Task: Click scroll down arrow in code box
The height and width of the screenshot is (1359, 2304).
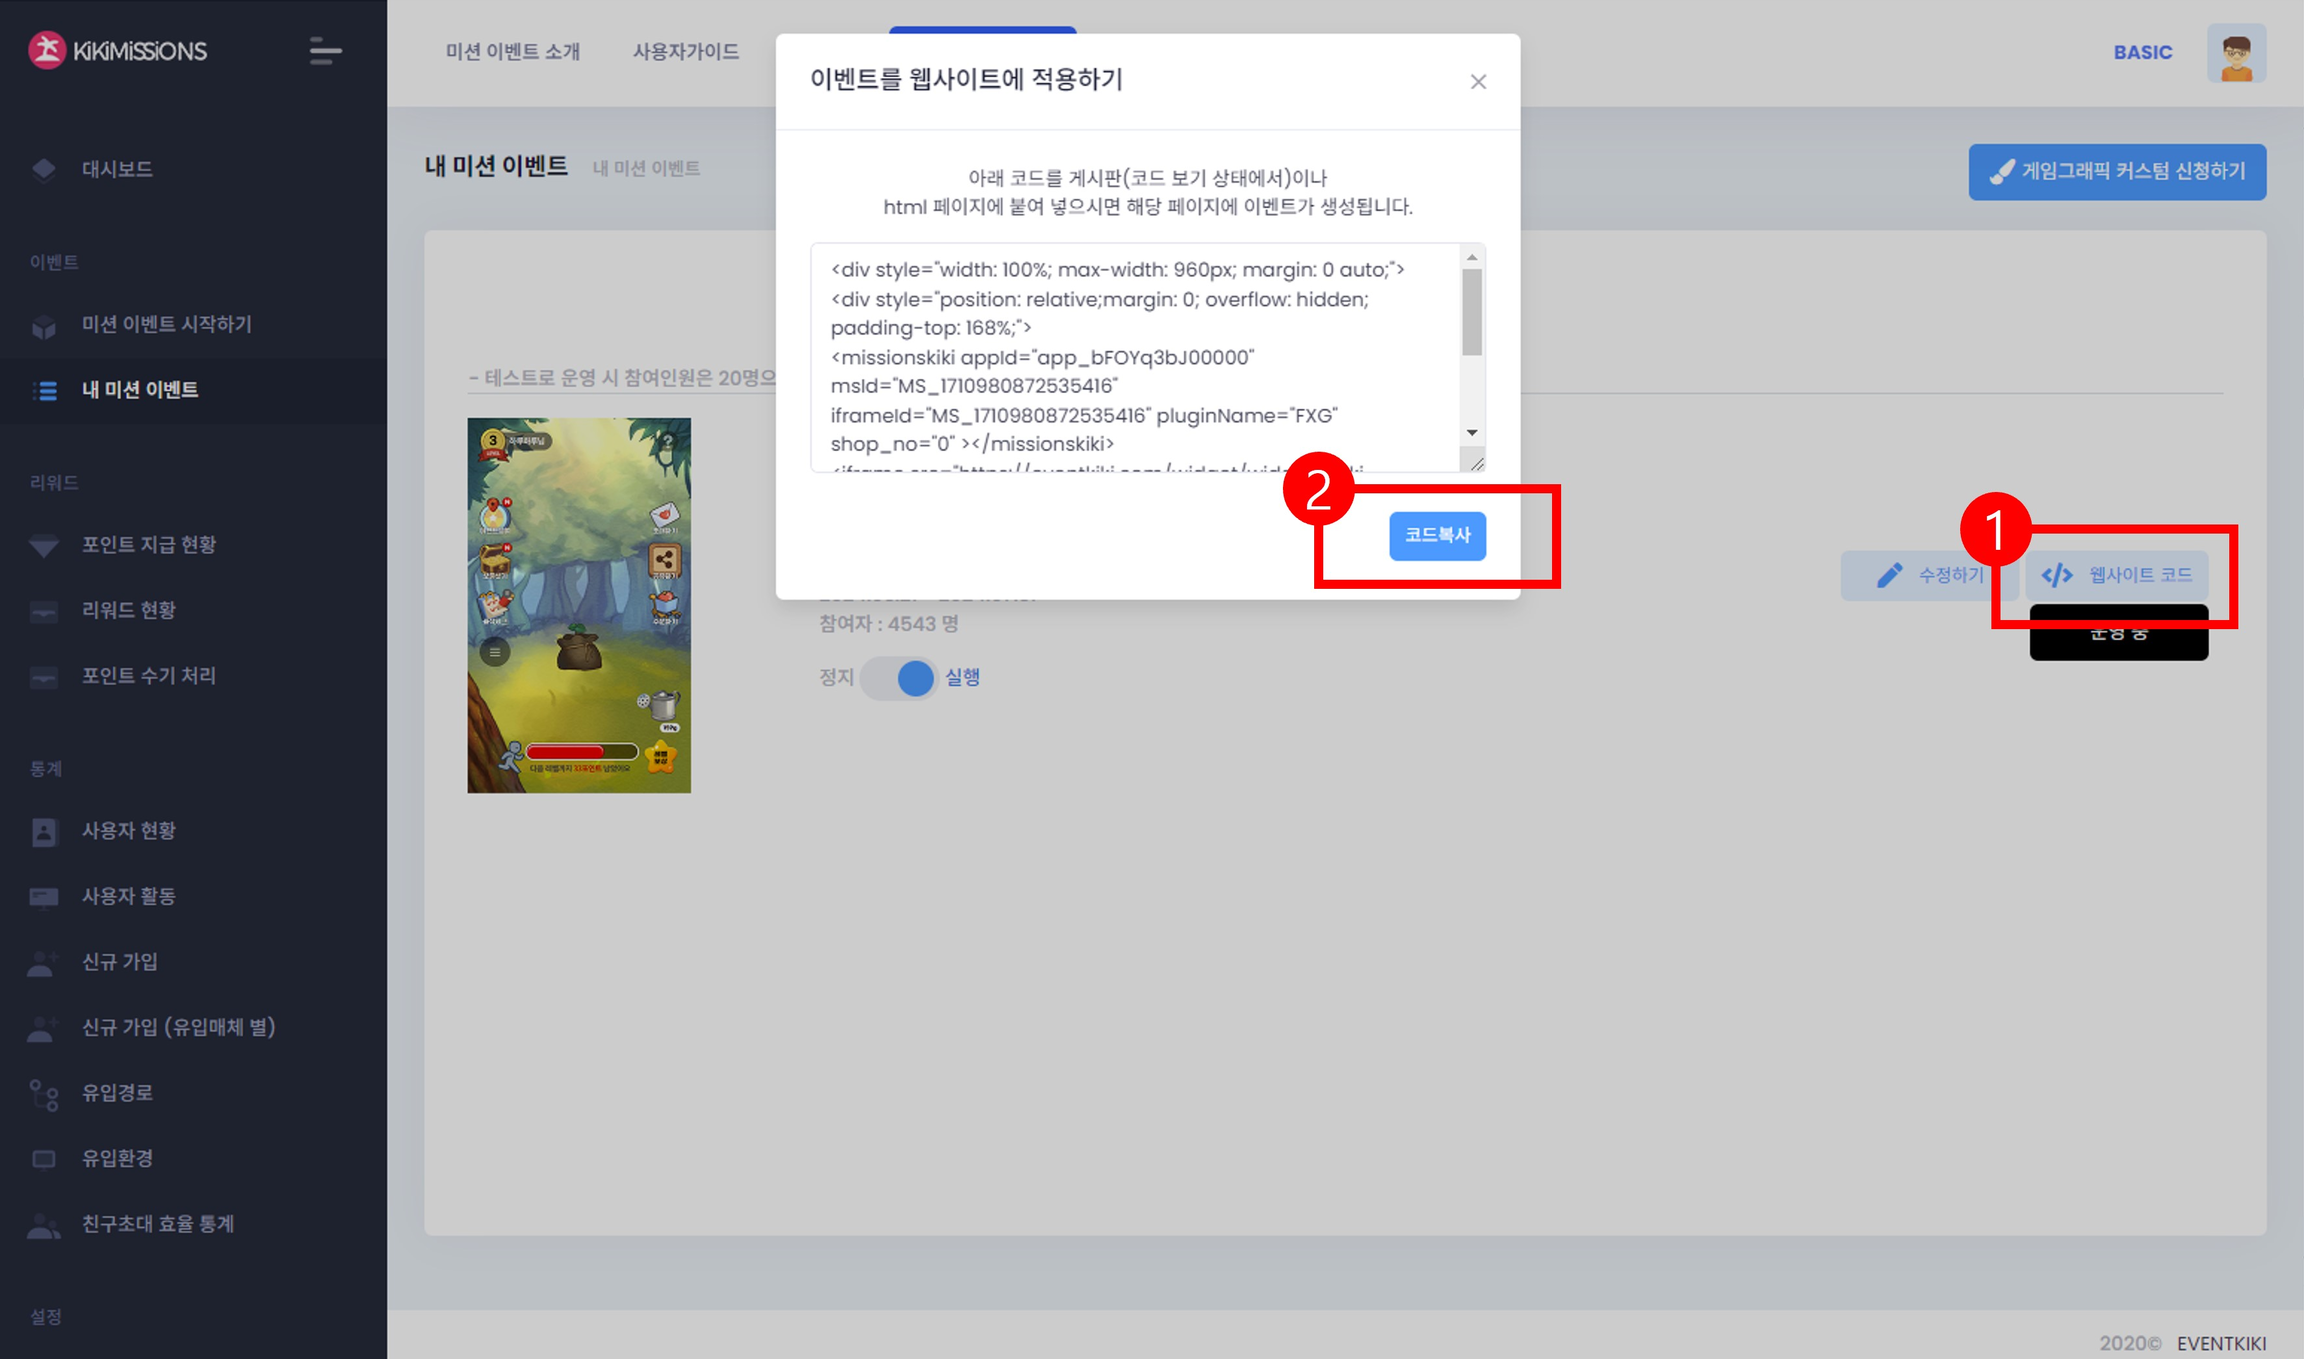Action: pyautogui.click(x=1472, y=433)
